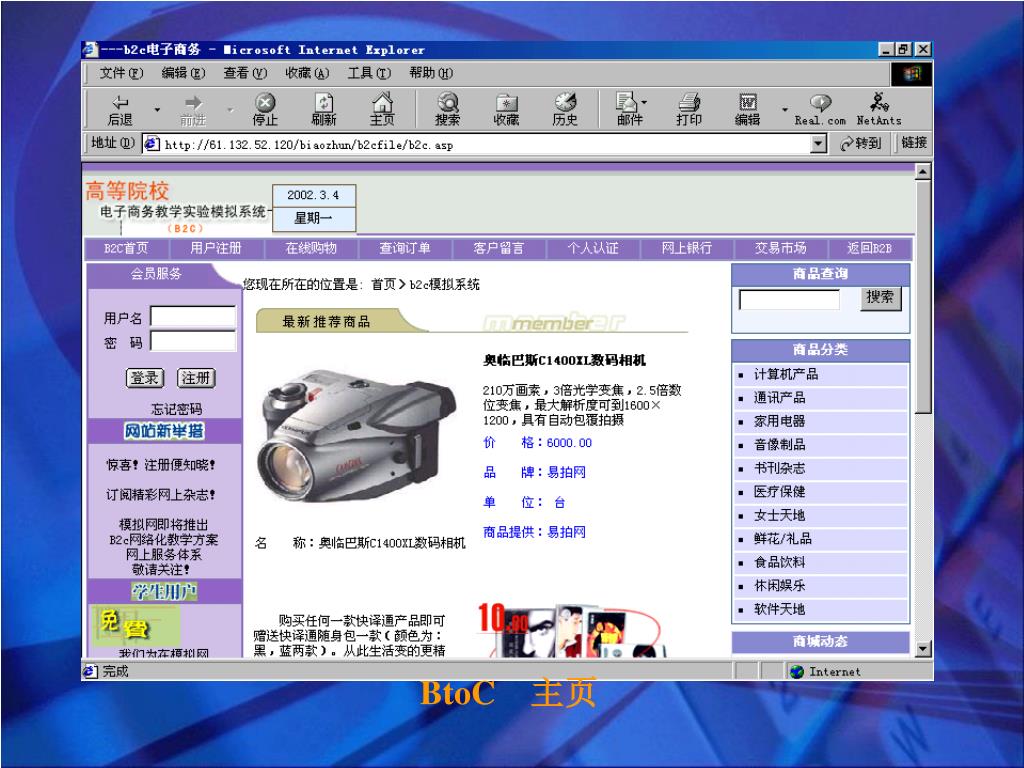This screenshot has height=768, width=1024.
Task: Expand the Mail button dropdown arrow
Action: [645, 103]
